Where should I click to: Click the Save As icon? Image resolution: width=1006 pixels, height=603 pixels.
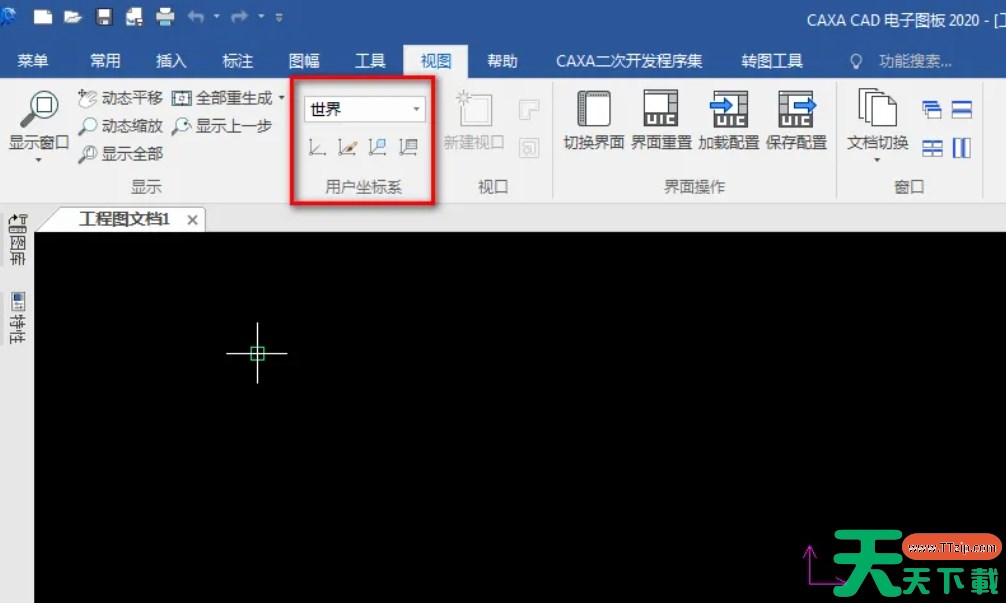pos(134,17)
